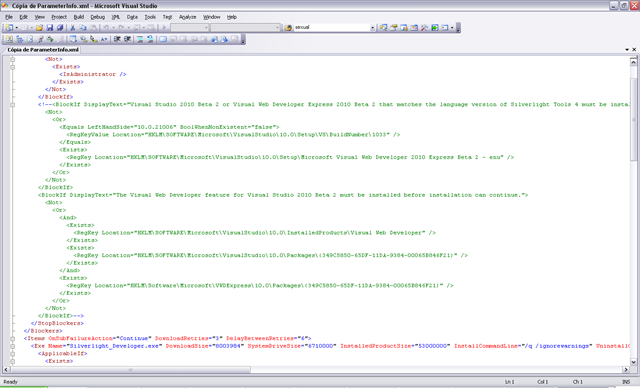Click the Undo arrow icon

point(106,27)
